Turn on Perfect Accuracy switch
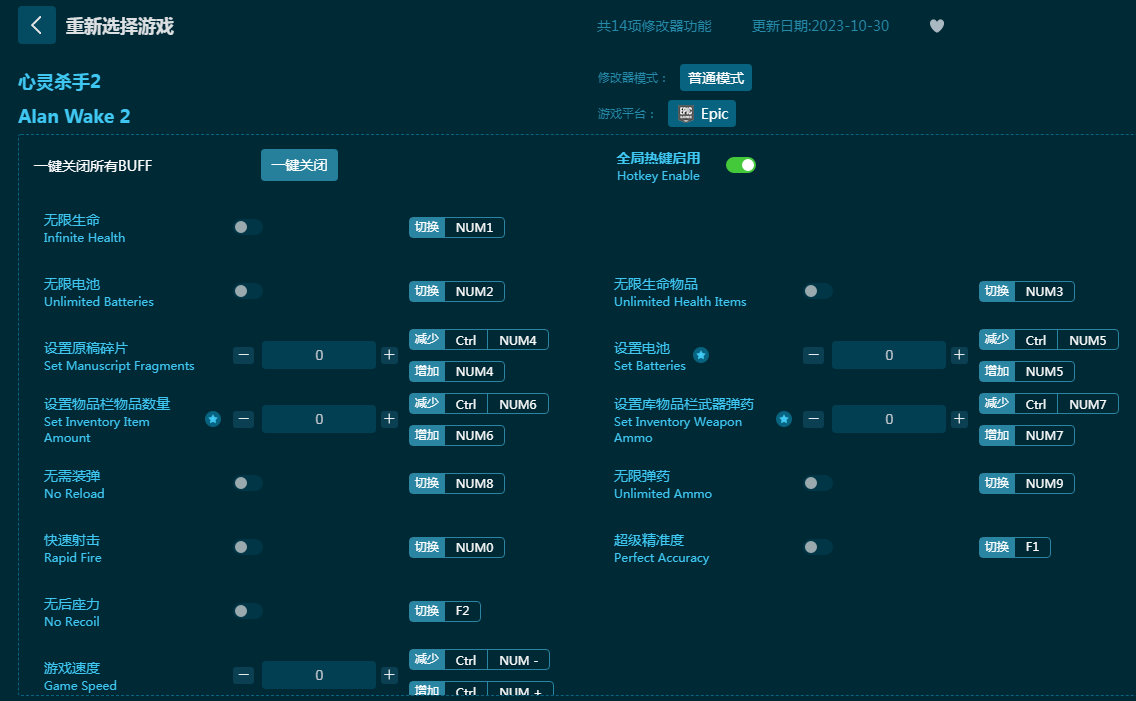This screenshot has width=1136, height=701. coord(818,547)
